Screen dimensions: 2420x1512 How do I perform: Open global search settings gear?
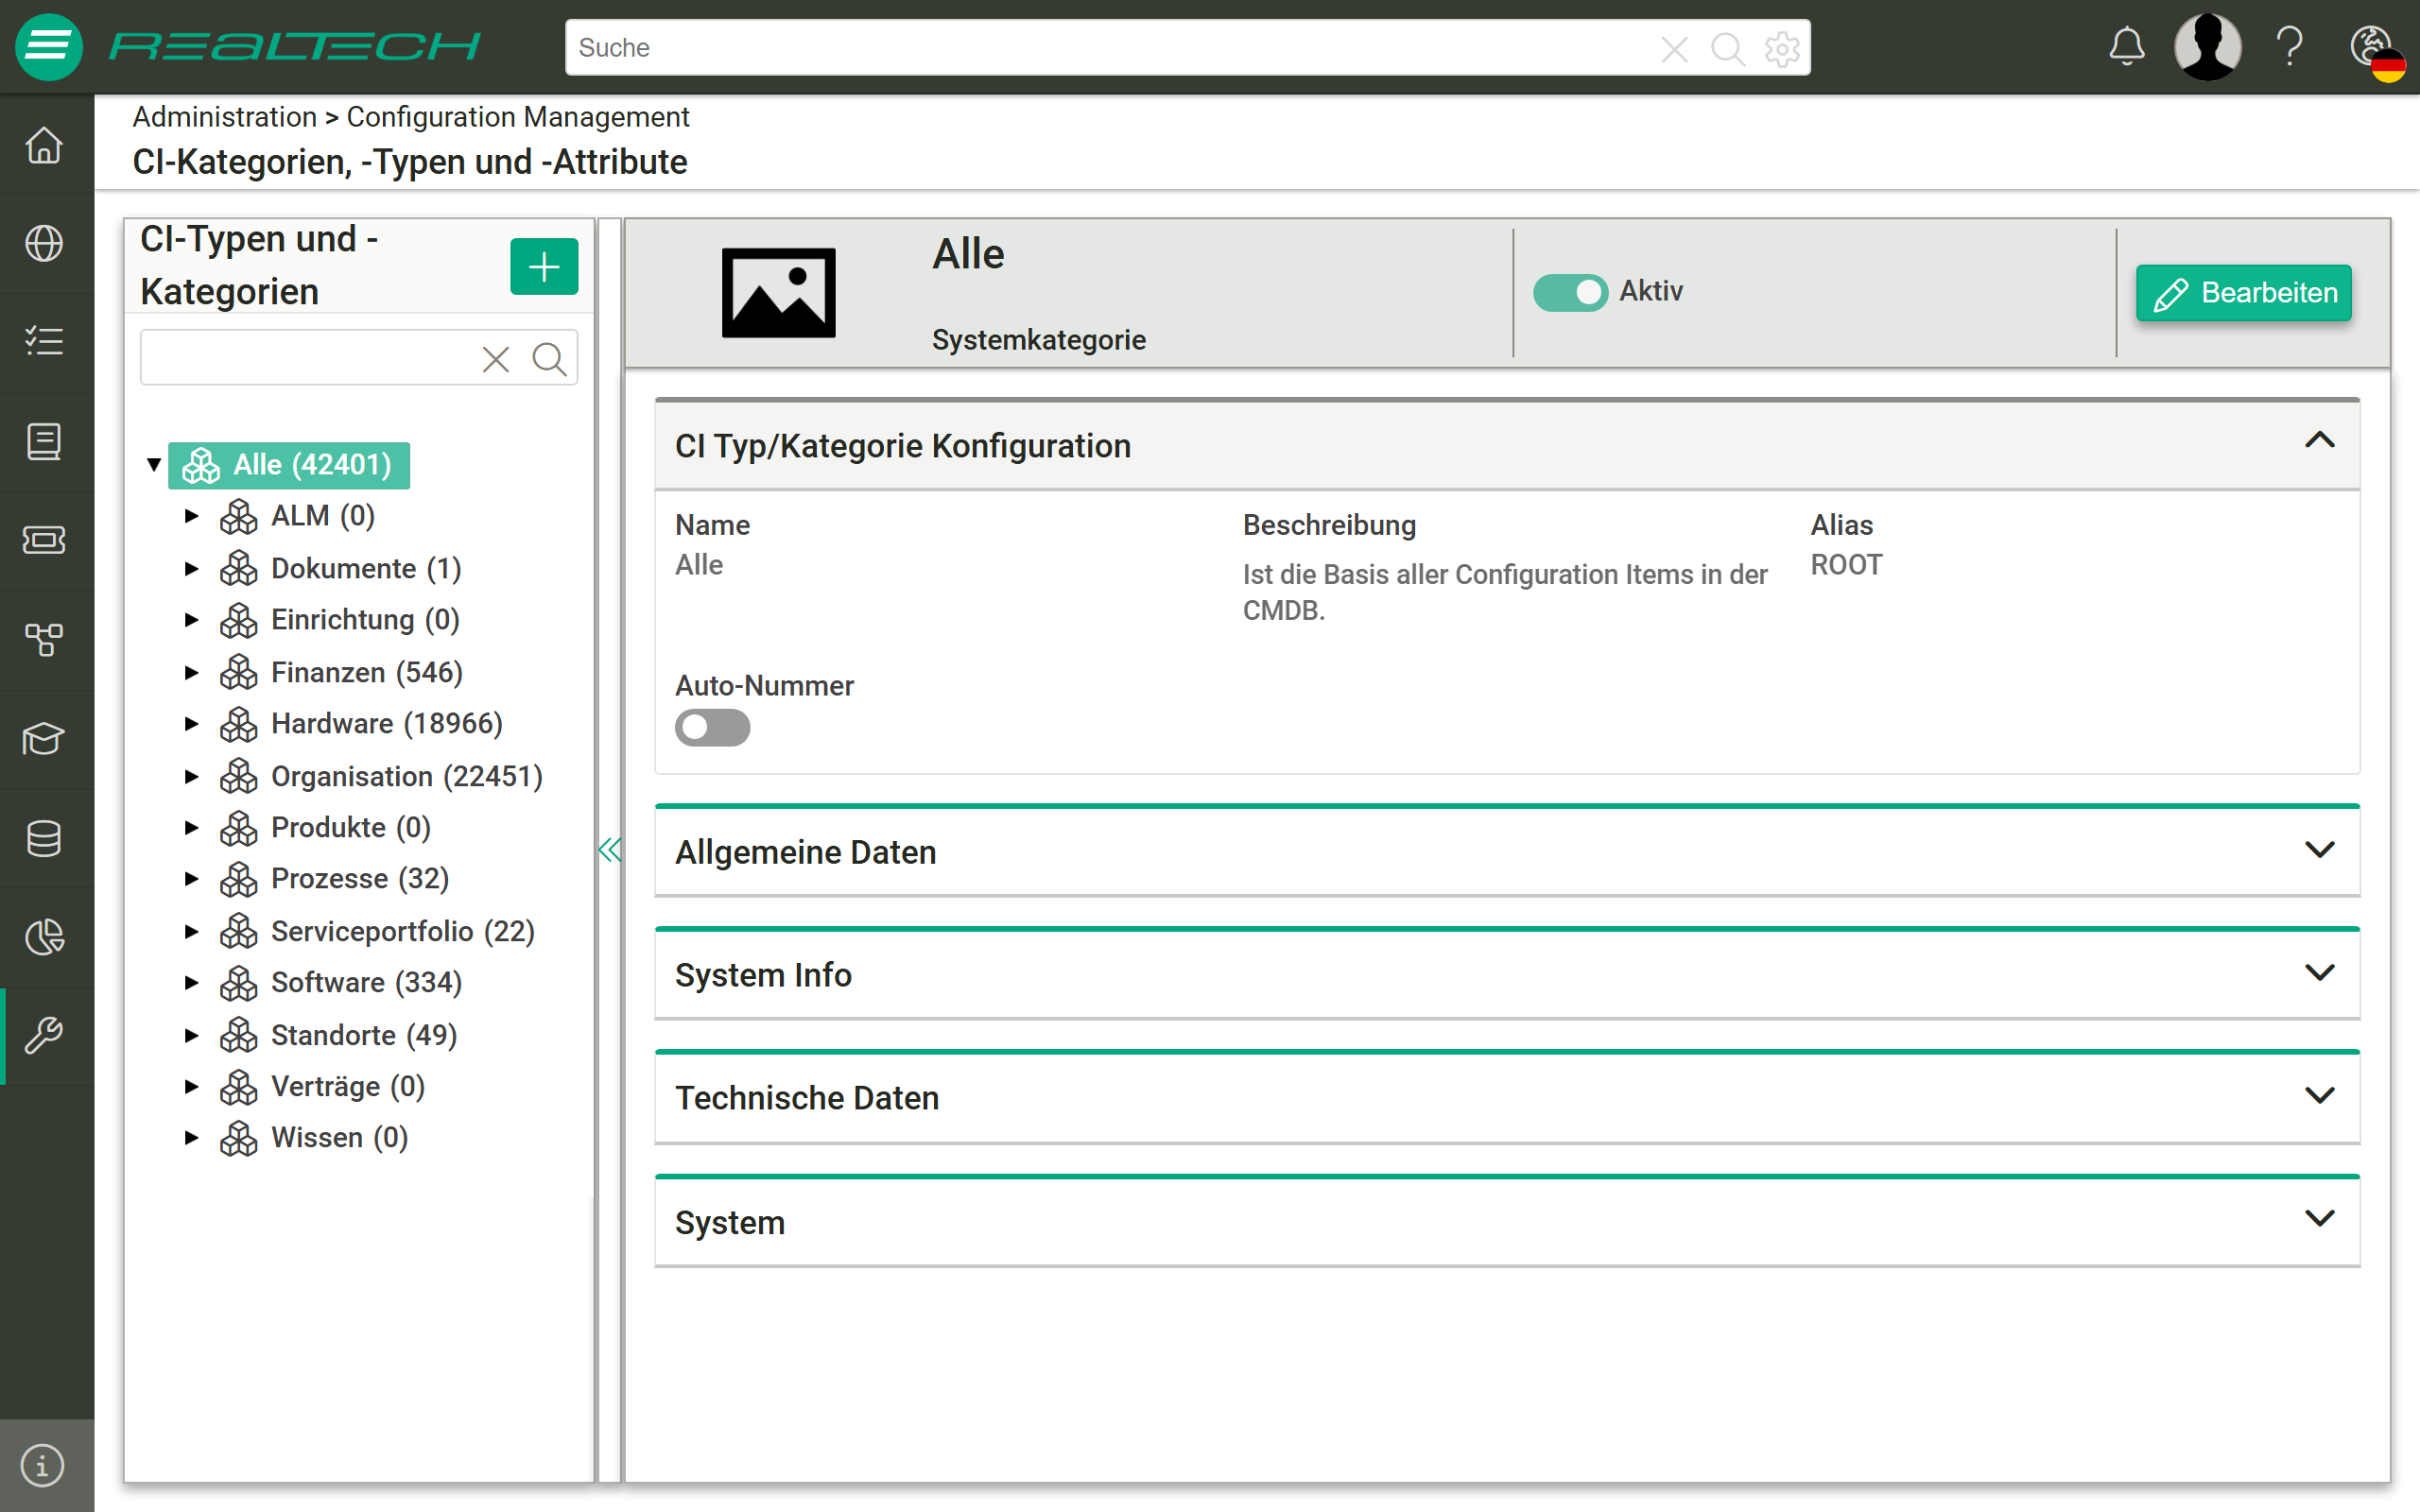(x=1782, y=48)
